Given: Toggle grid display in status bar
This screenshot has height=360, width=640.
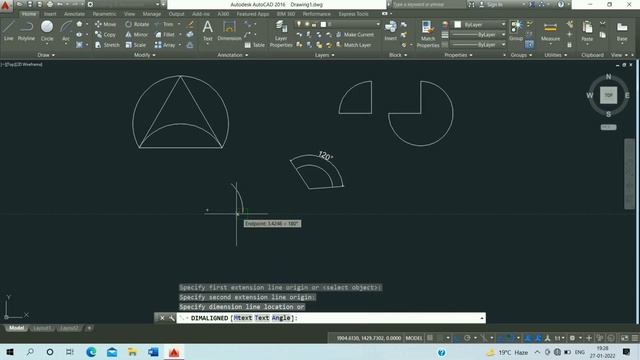Looking at the screenshot, I should (x=430, y=338).
